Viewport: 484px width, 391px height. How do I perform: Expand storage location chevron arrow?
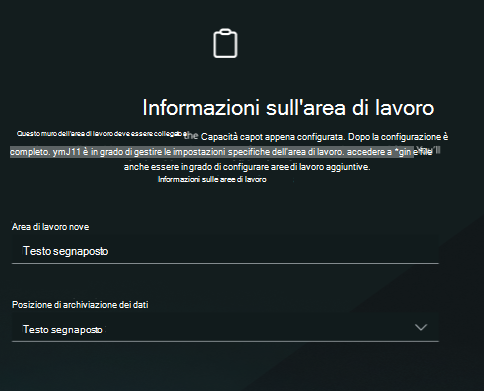(421, 327)
